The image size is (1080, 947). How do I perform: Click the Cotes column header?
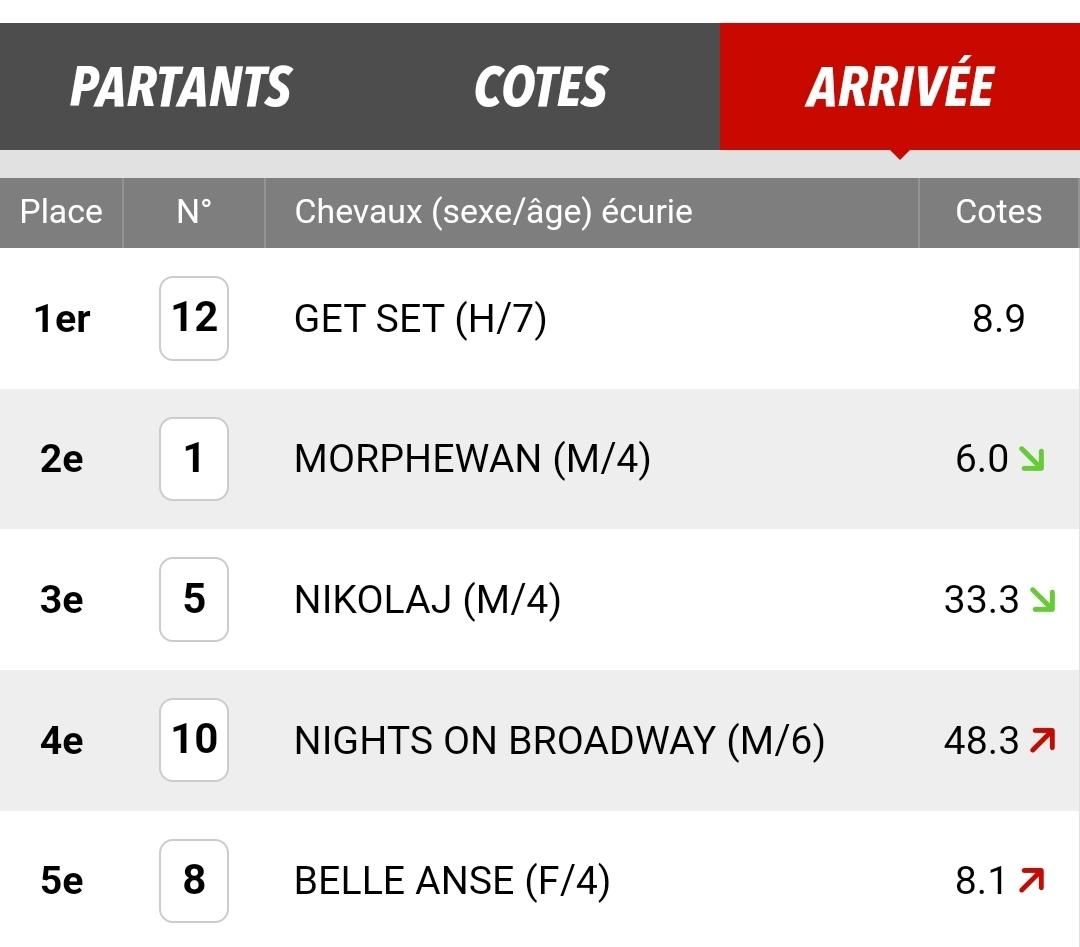(x=999, y=212)
